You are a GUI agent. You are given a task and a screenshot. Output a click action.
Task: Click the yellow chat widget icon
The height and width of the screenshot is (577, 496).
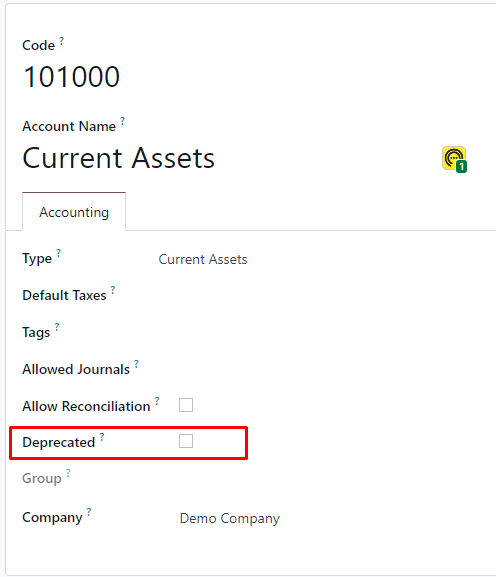(454, 159)
